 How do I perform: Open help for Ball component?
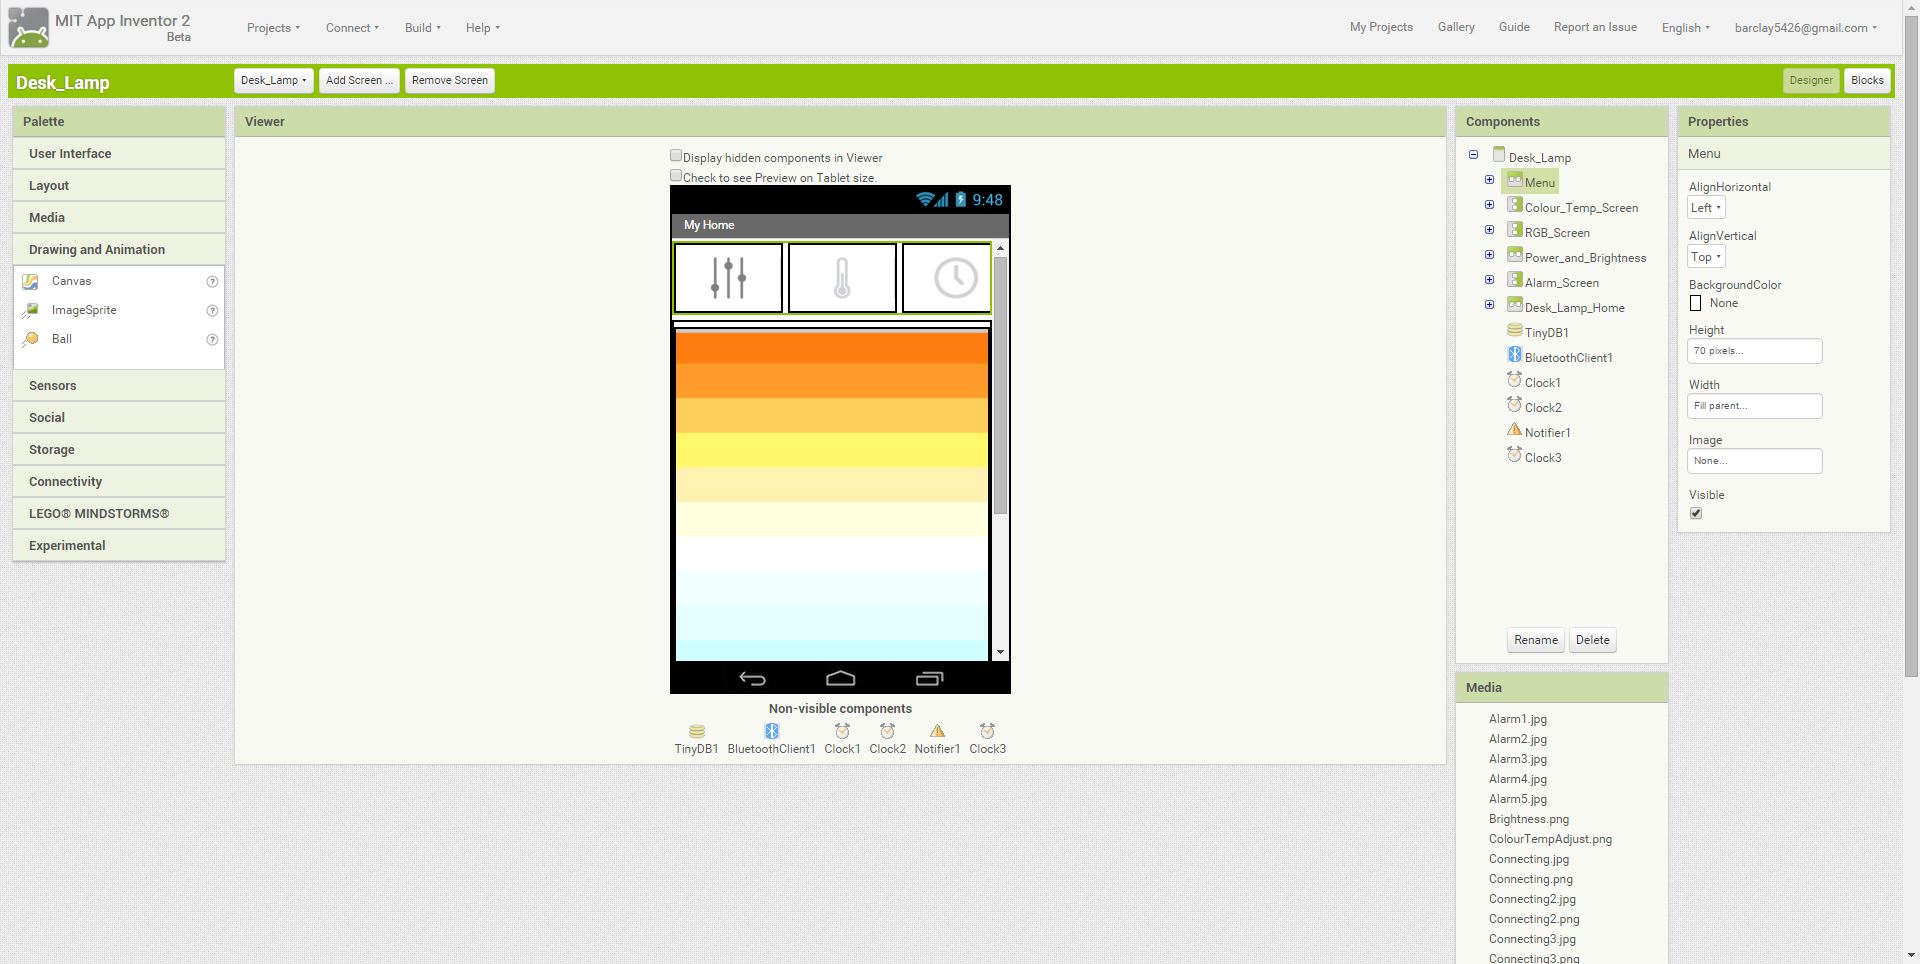[x=212, y=340]
